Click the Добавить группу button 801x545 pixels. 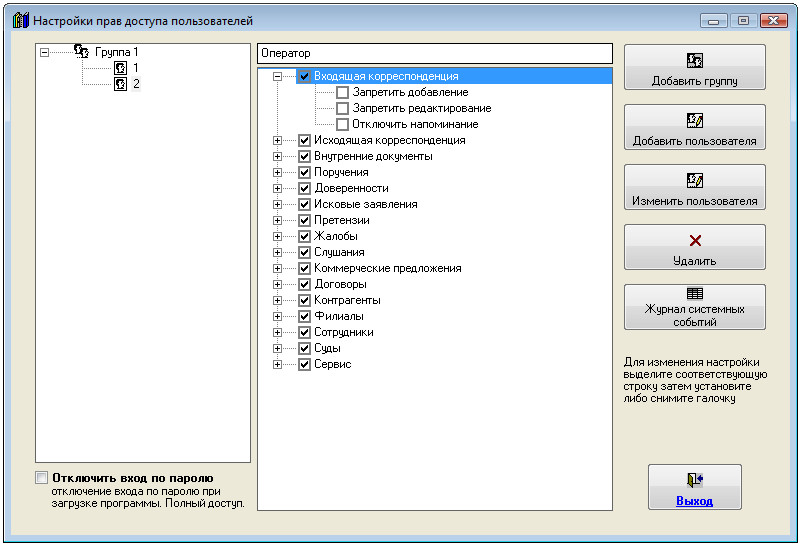tap(695, 67)
